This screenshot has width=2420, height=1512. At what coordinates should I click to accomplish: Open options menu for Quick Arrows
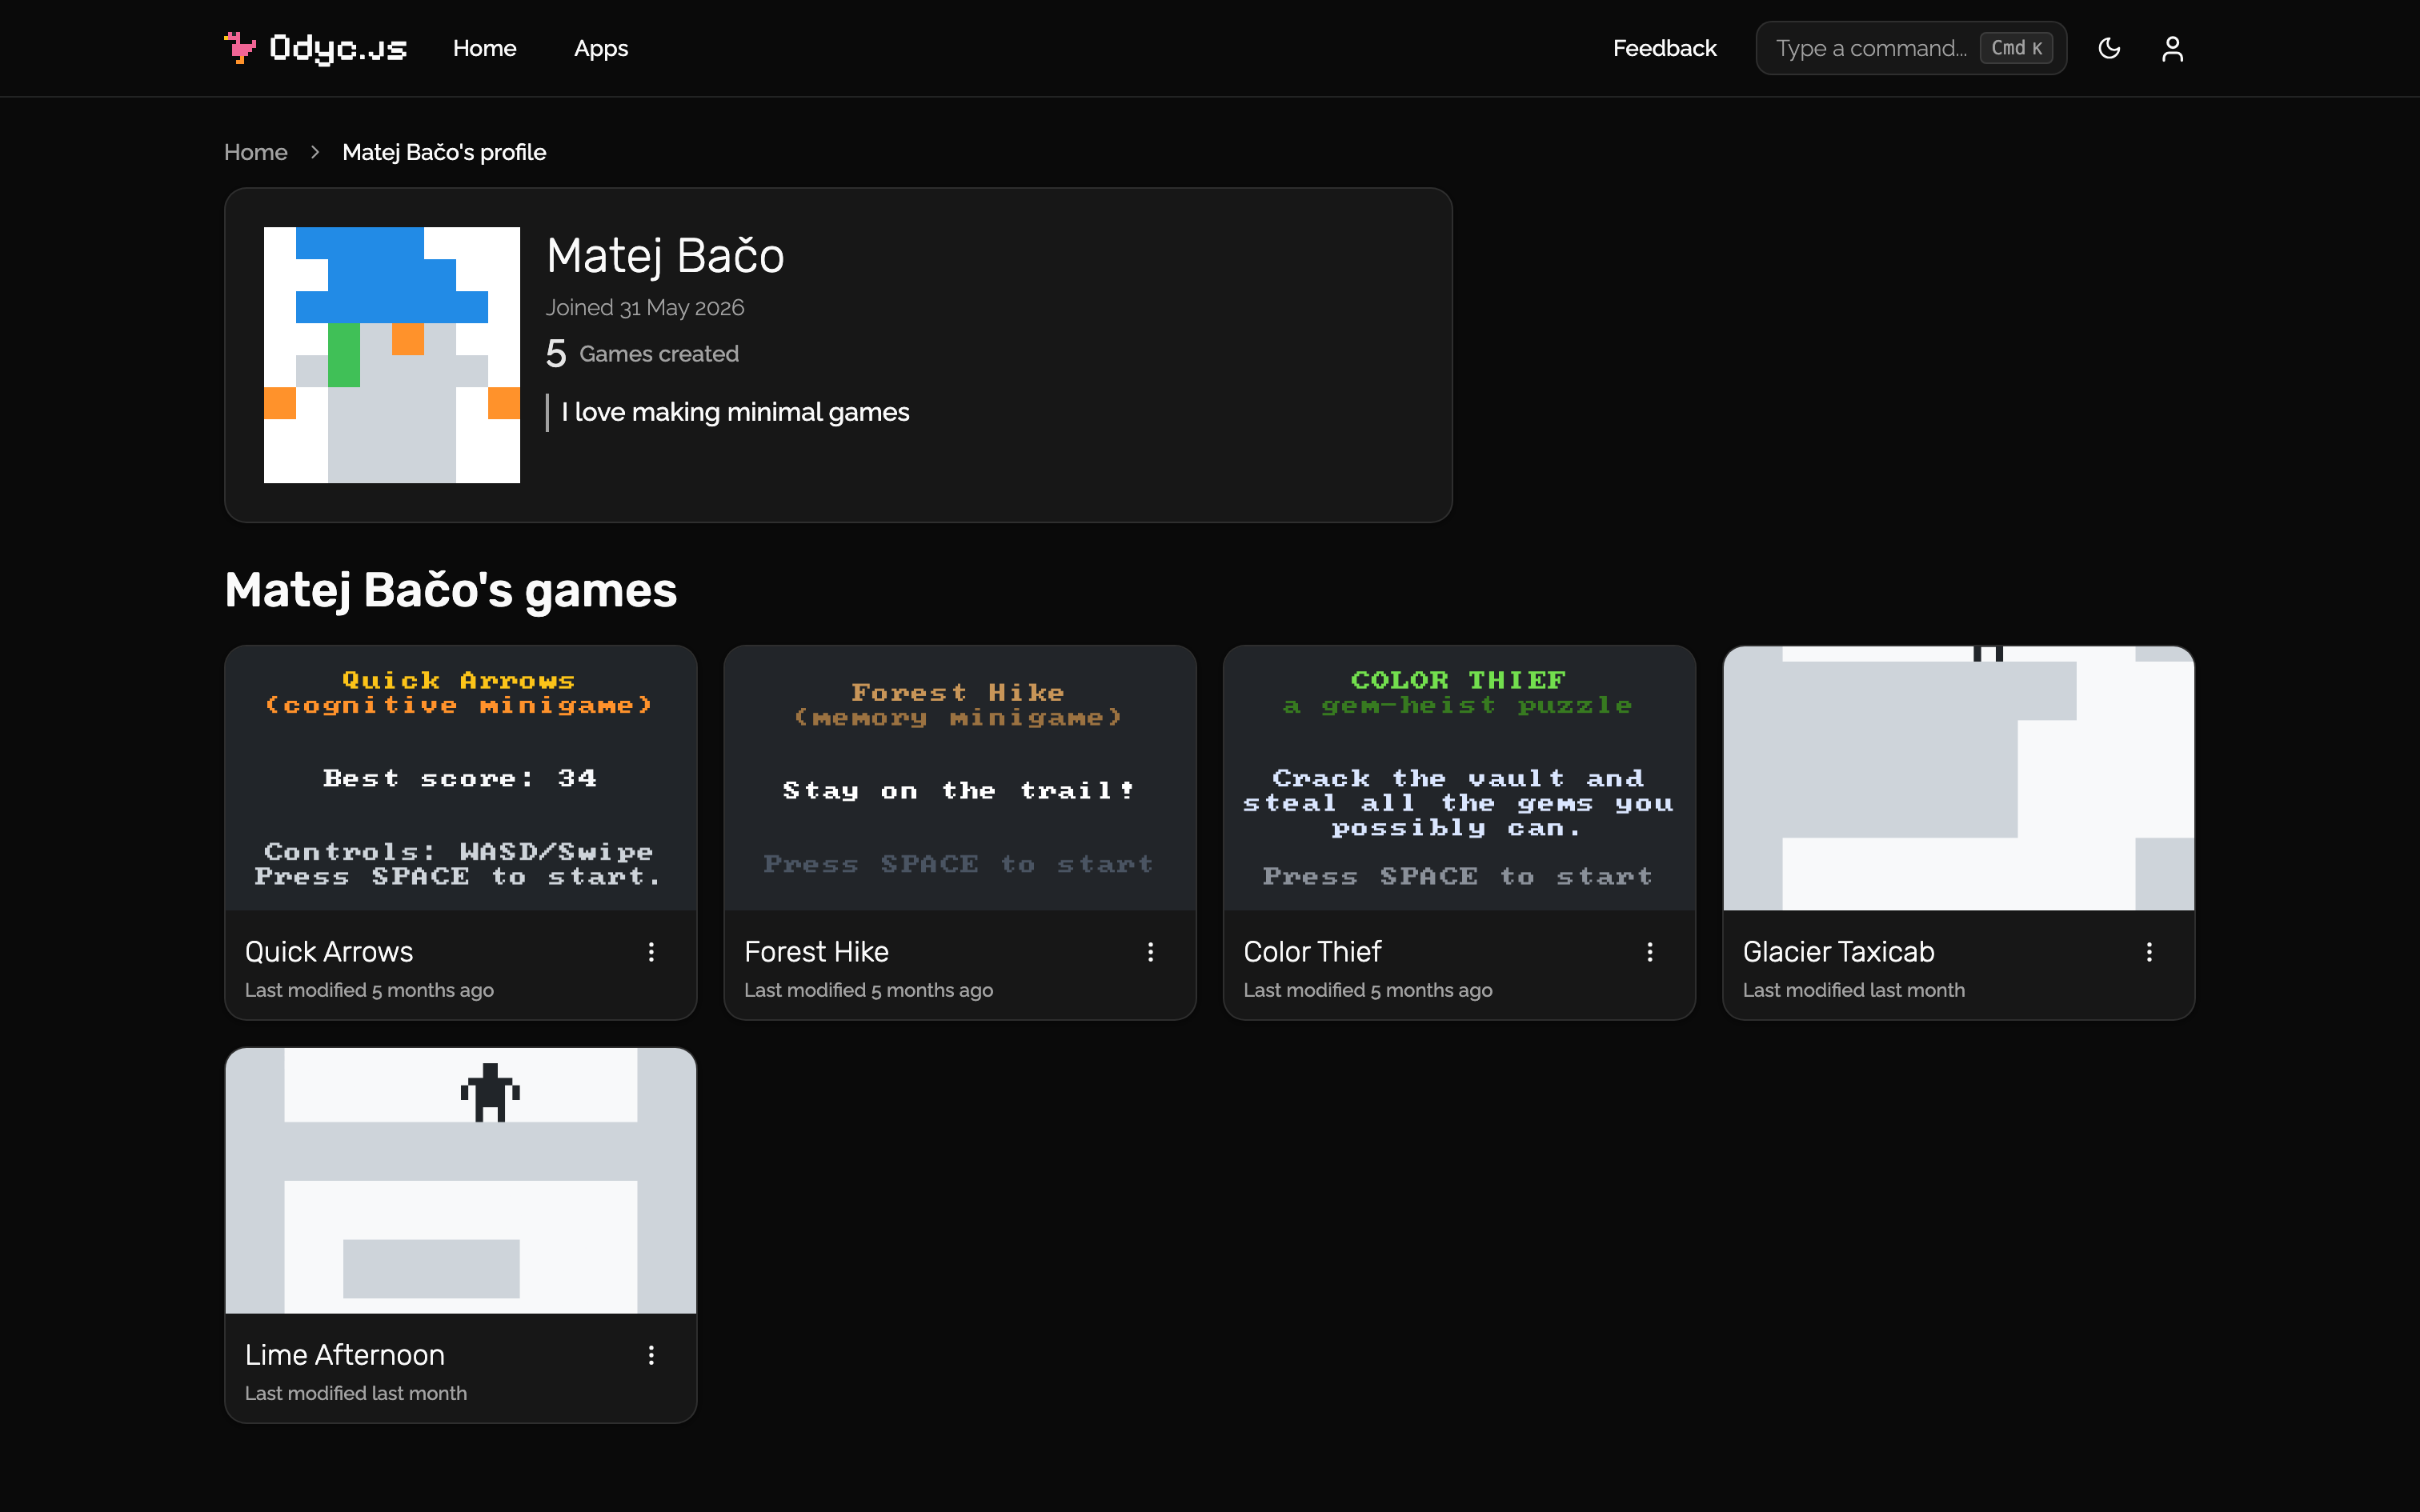pos(651,952)
